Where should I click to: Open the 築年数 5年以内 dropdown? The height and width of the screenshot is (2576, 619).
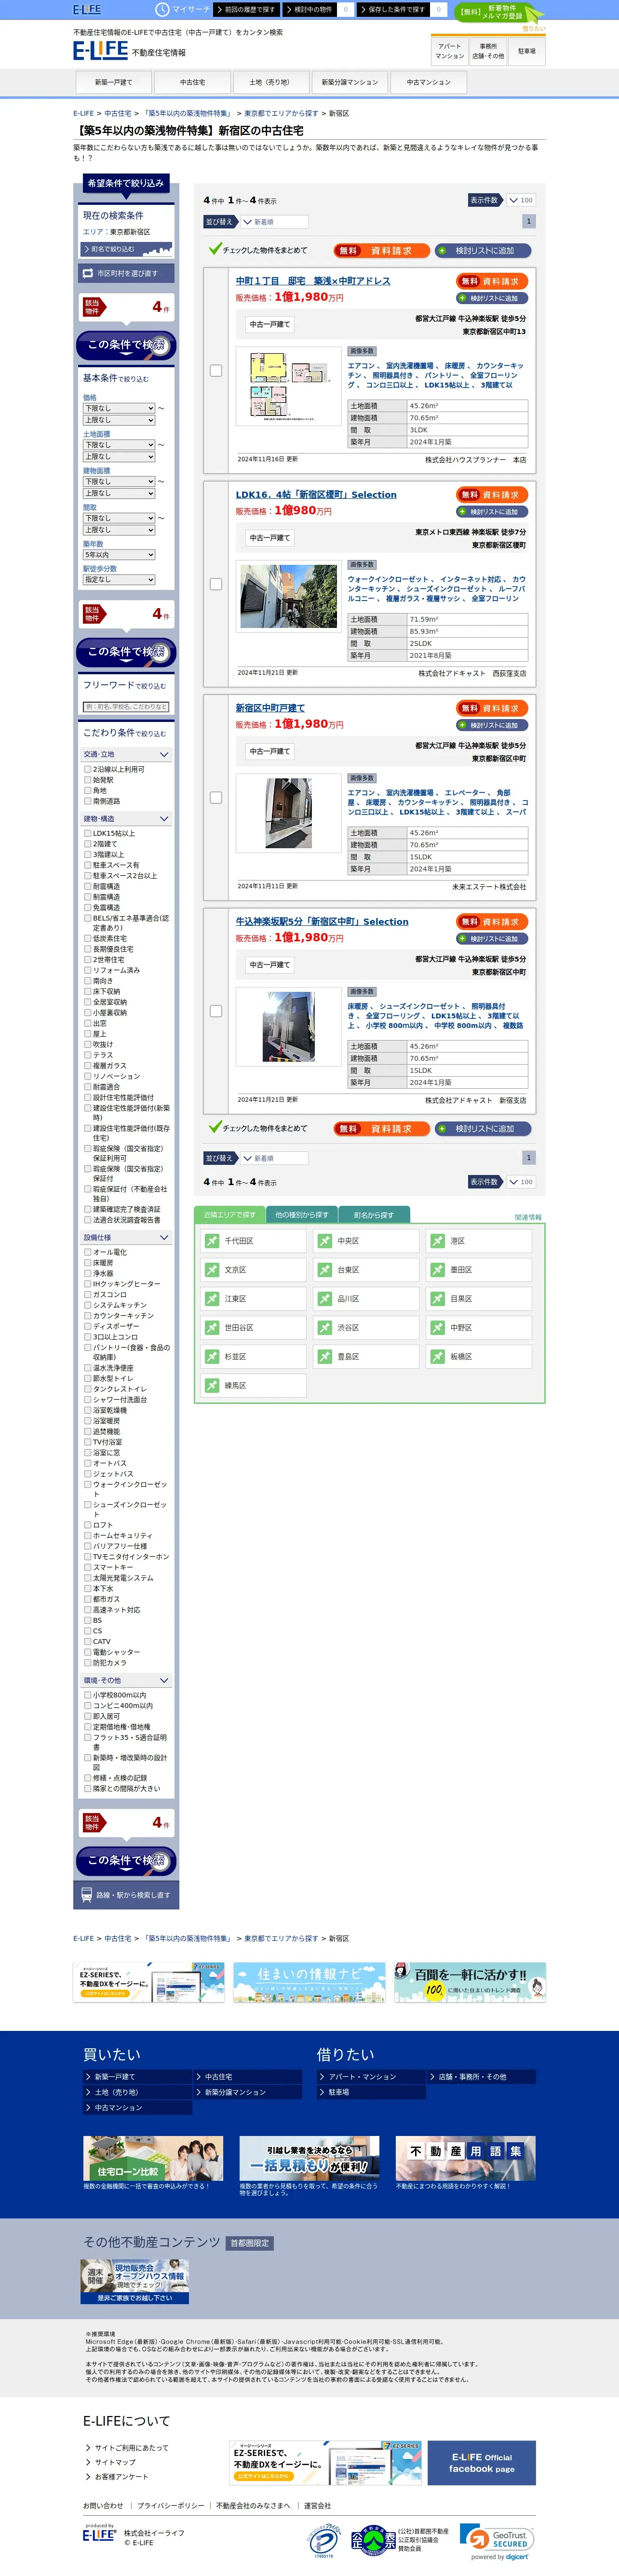coord(119,555)
